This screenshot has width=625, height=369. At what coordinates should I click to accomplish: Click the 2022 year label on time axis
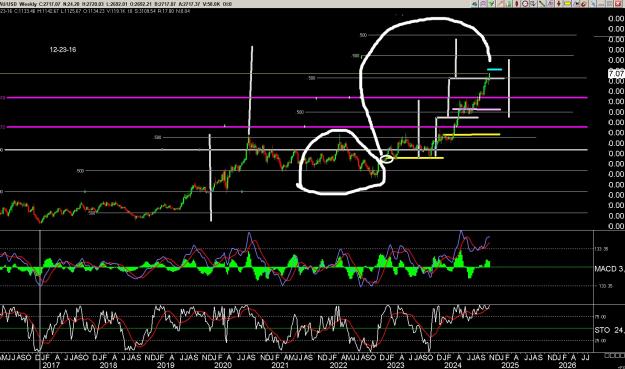click(338, 365)
